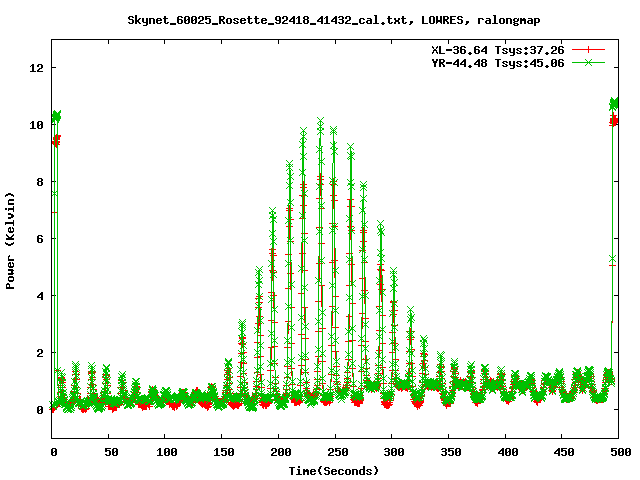The image size is (640, 480).
Task: Click x-axis tick label 350
Action: point(451,452)
